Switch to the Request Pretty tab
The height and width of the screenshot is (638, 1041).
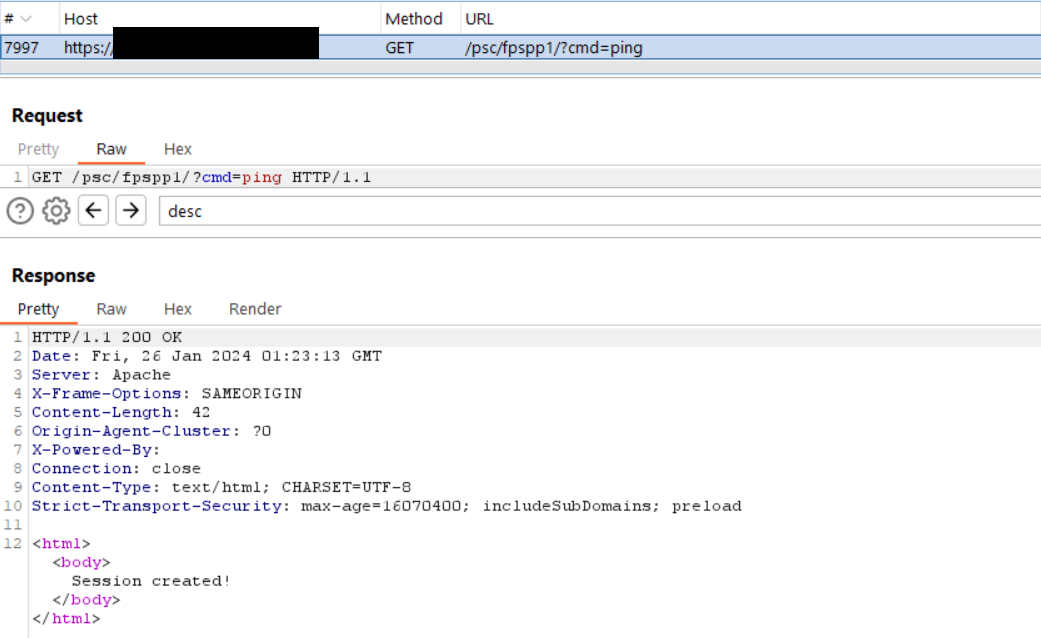point(38,148)
